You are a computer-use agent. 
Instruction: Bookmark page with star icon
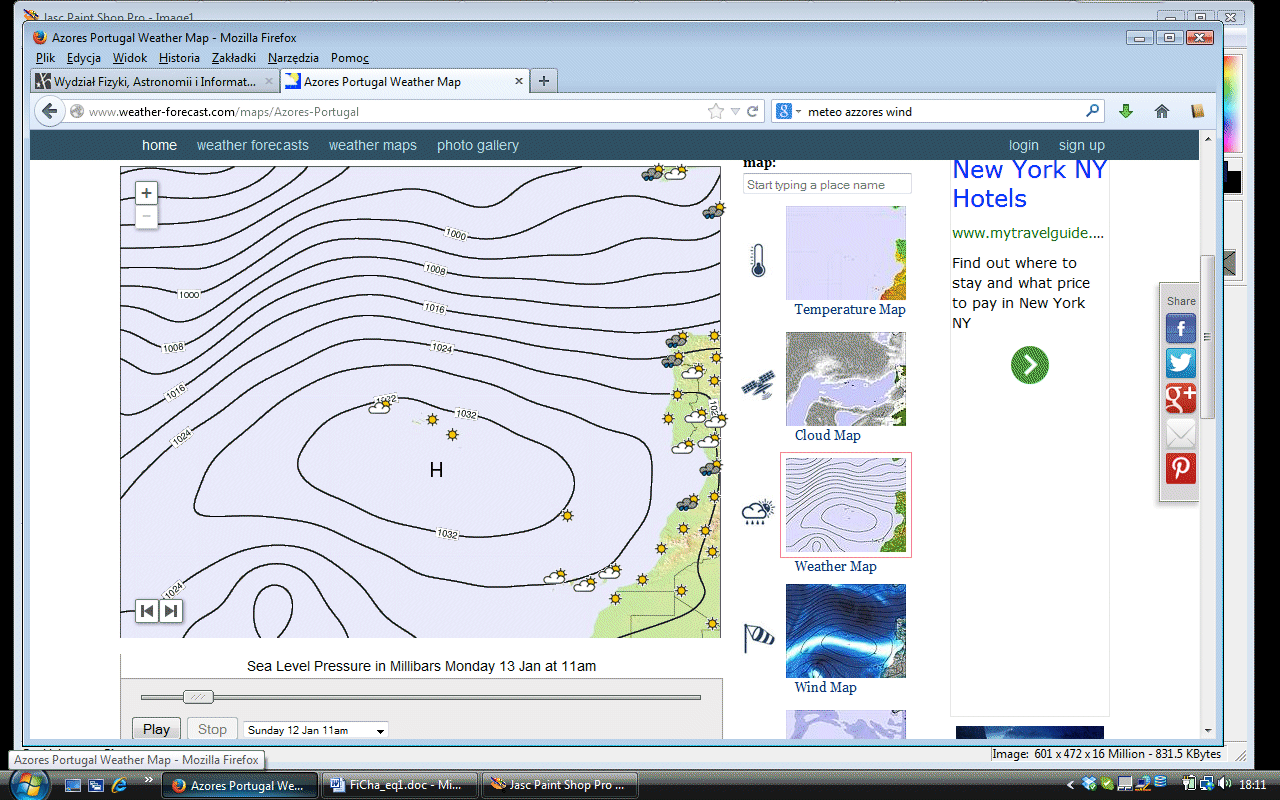(715, 112)
